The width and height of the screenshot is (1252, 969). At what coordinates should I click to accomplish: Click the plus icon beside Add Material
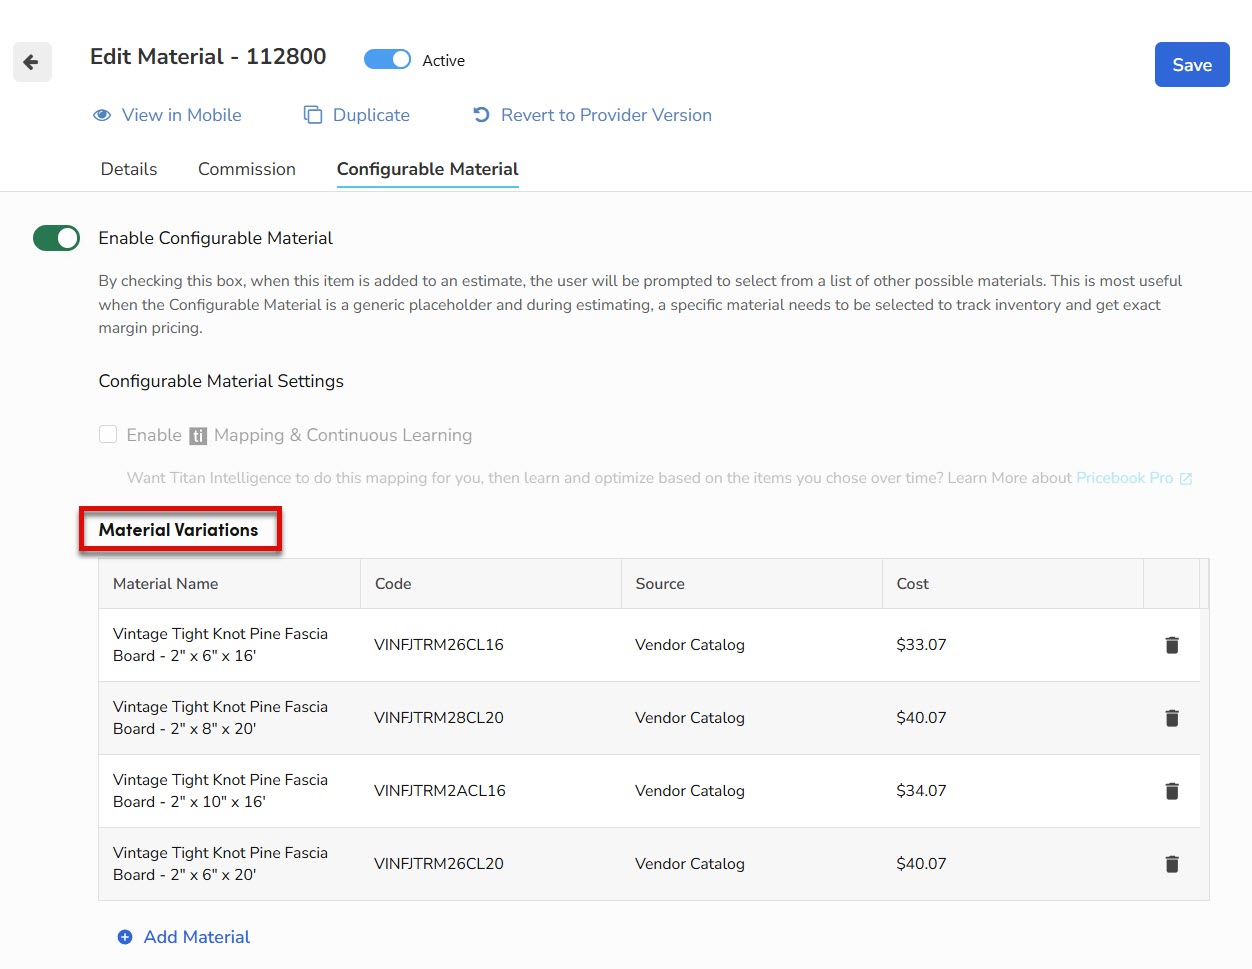(x=125, y=937)
